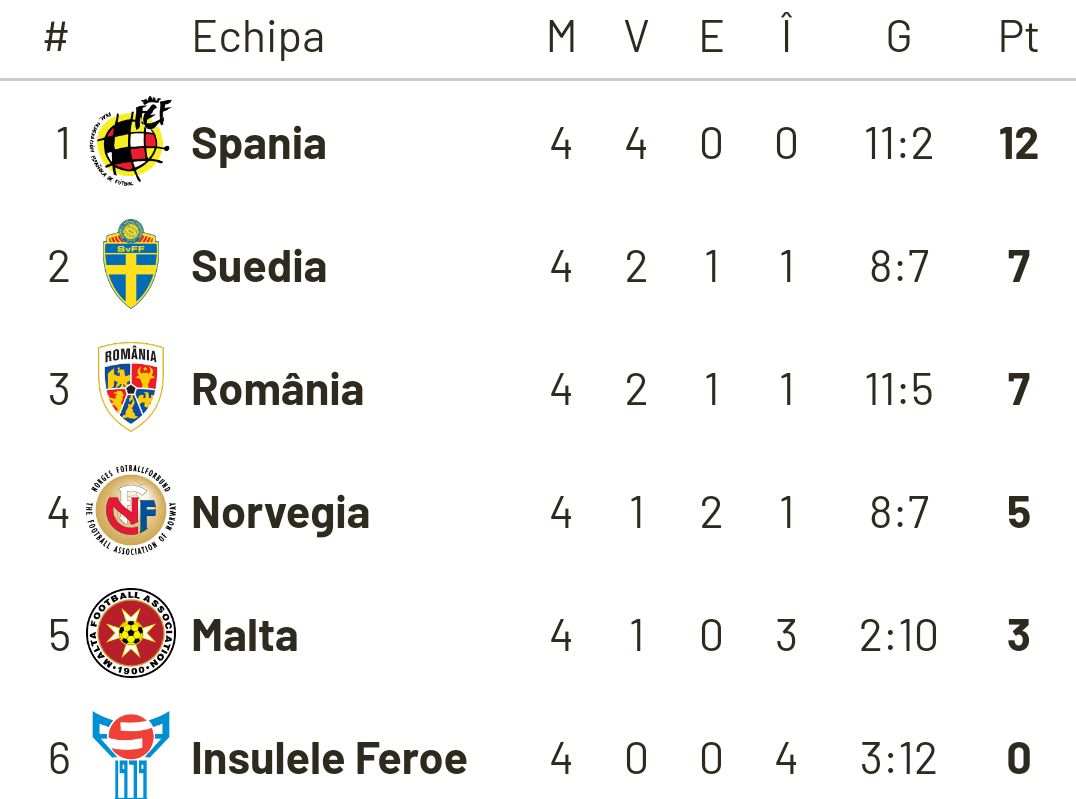This screenshot has width=1076, height=799.
Task: Select the Malta team name
Action: pos(244,636)
